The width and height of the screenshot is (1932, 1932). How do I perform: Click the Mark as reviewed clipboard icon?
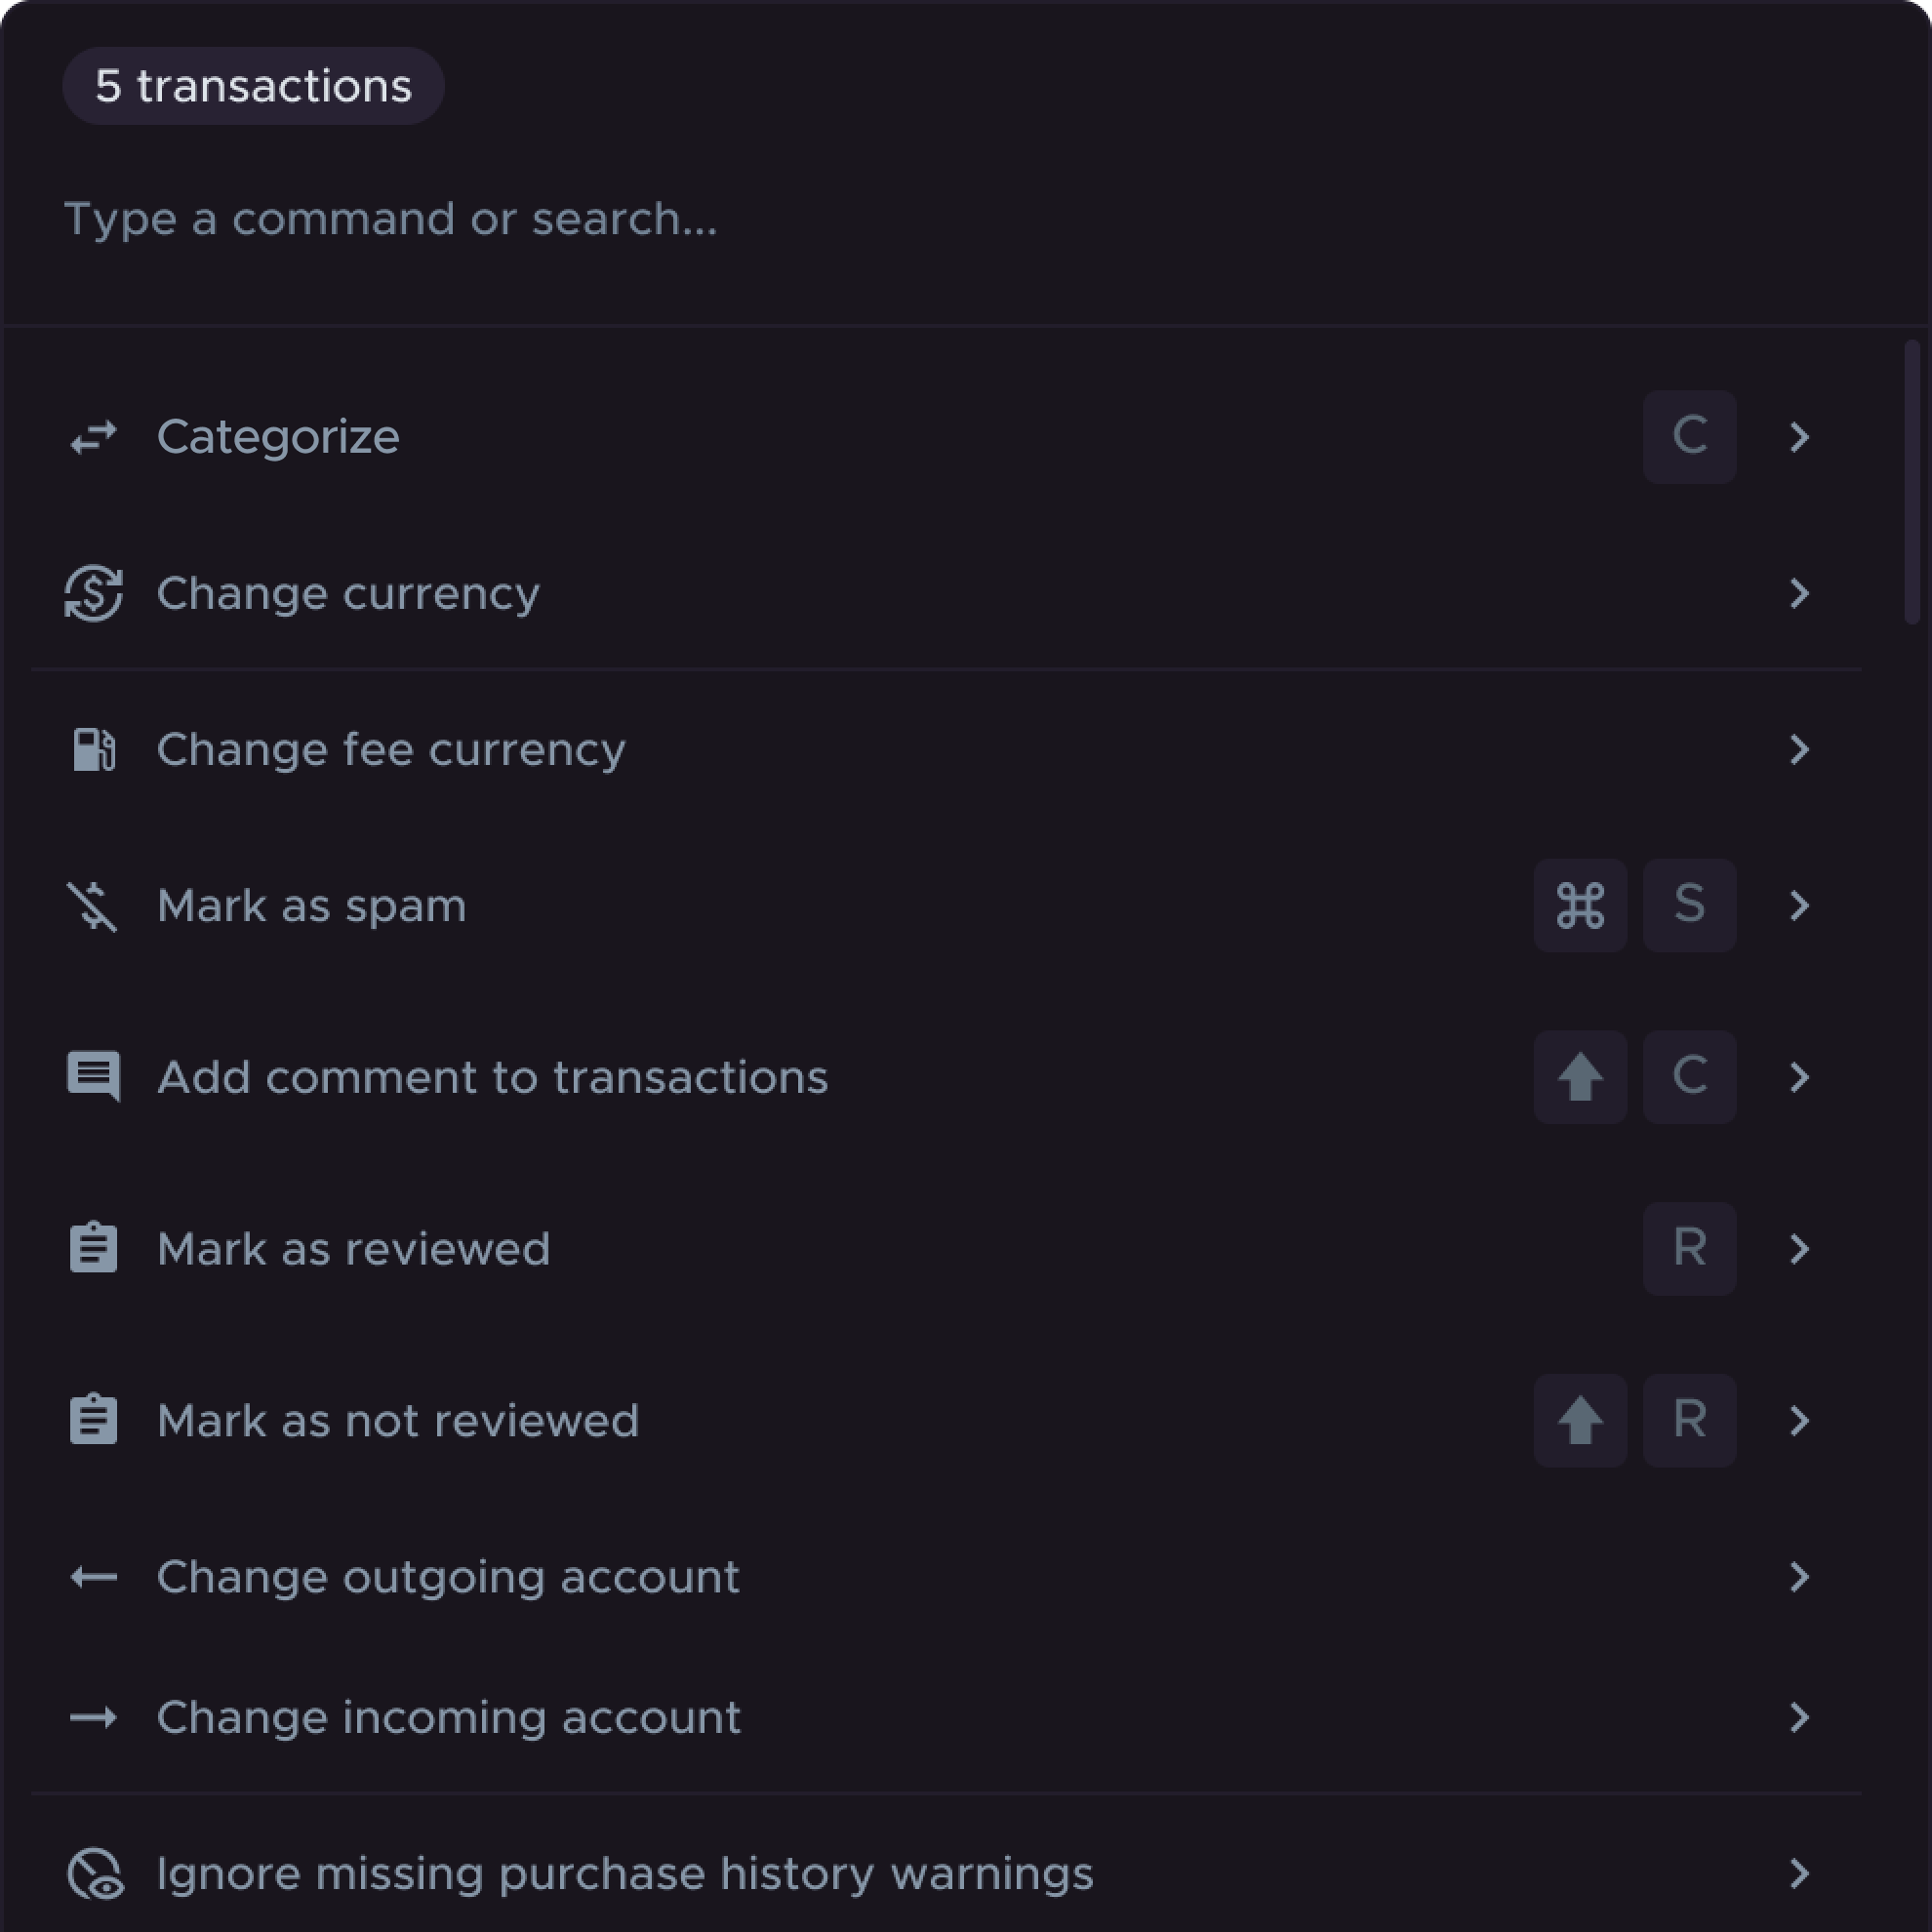coord(93,1249)
